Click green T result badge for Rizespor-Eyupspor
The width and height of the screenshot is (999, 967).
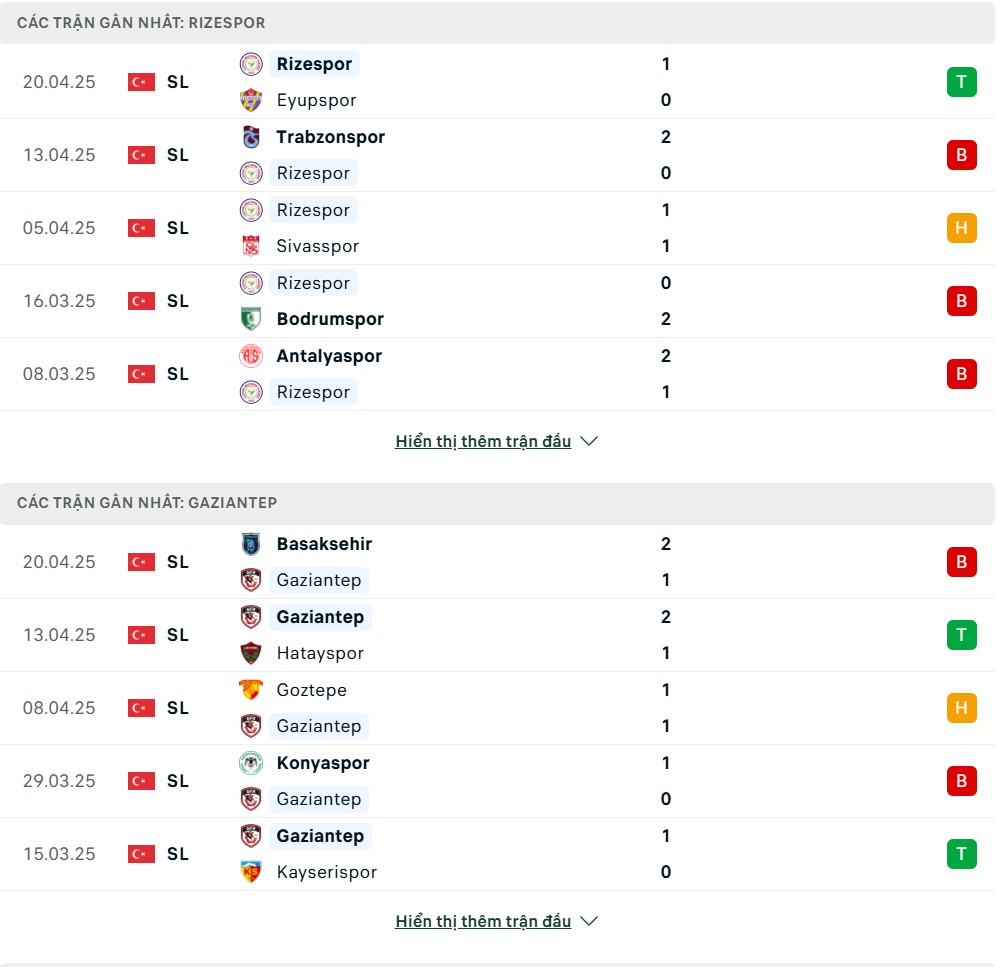[961, 82]
